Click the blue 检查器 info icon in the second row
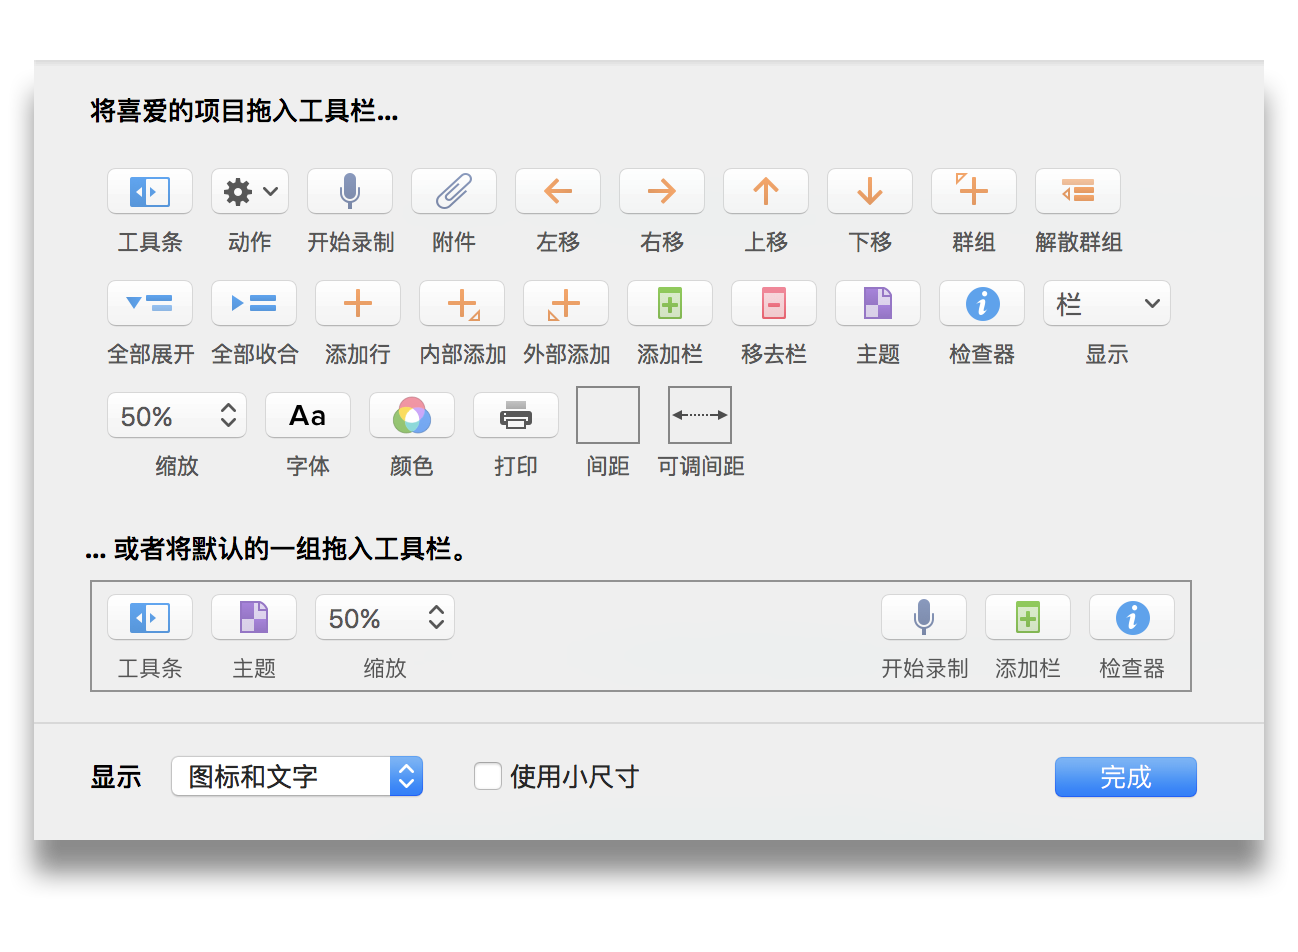Image resolution: width=1298 pixels, height=952 pixels. click(x=982, y=303)
